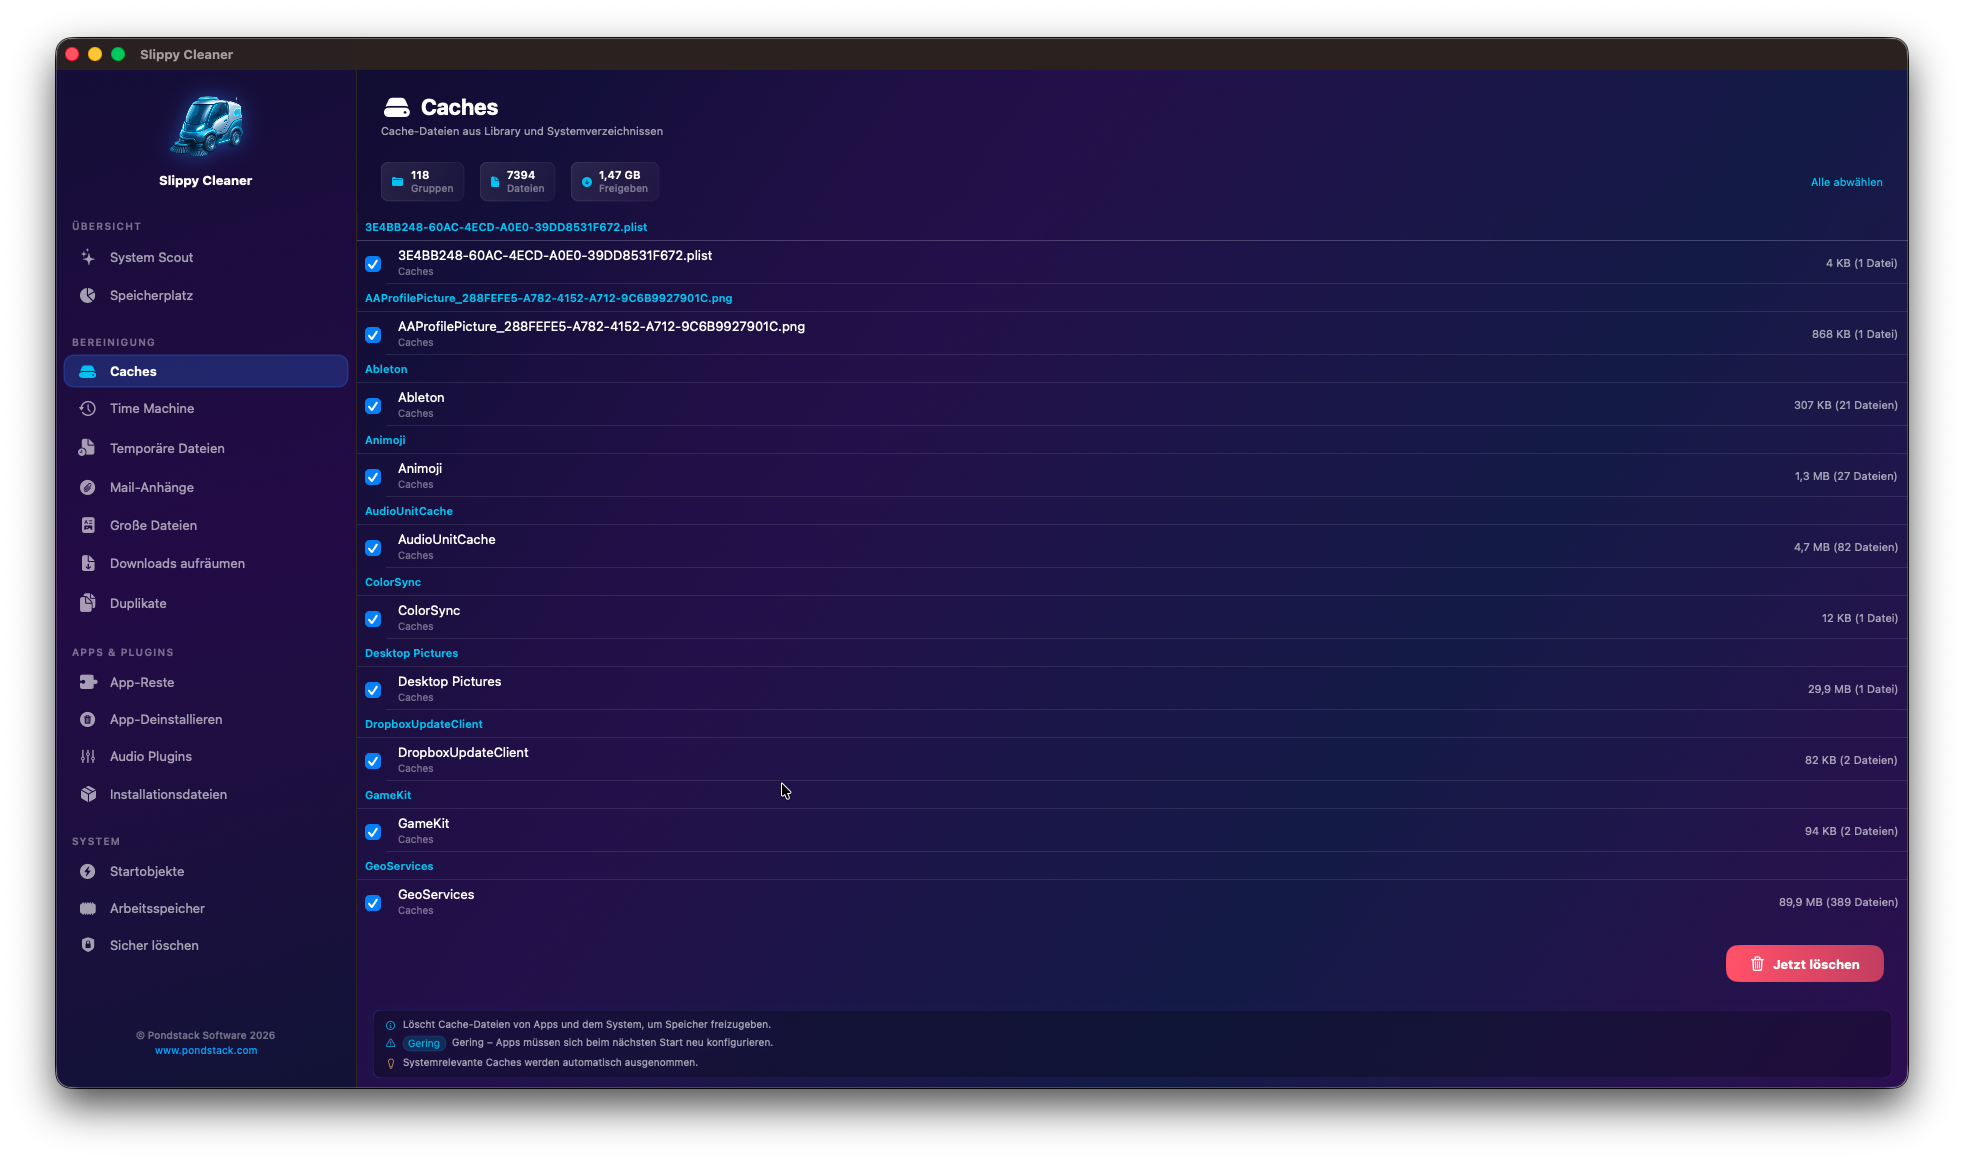Go to Temporäre Dateien
This screenshot has width=1964, height=1162.
206,448
